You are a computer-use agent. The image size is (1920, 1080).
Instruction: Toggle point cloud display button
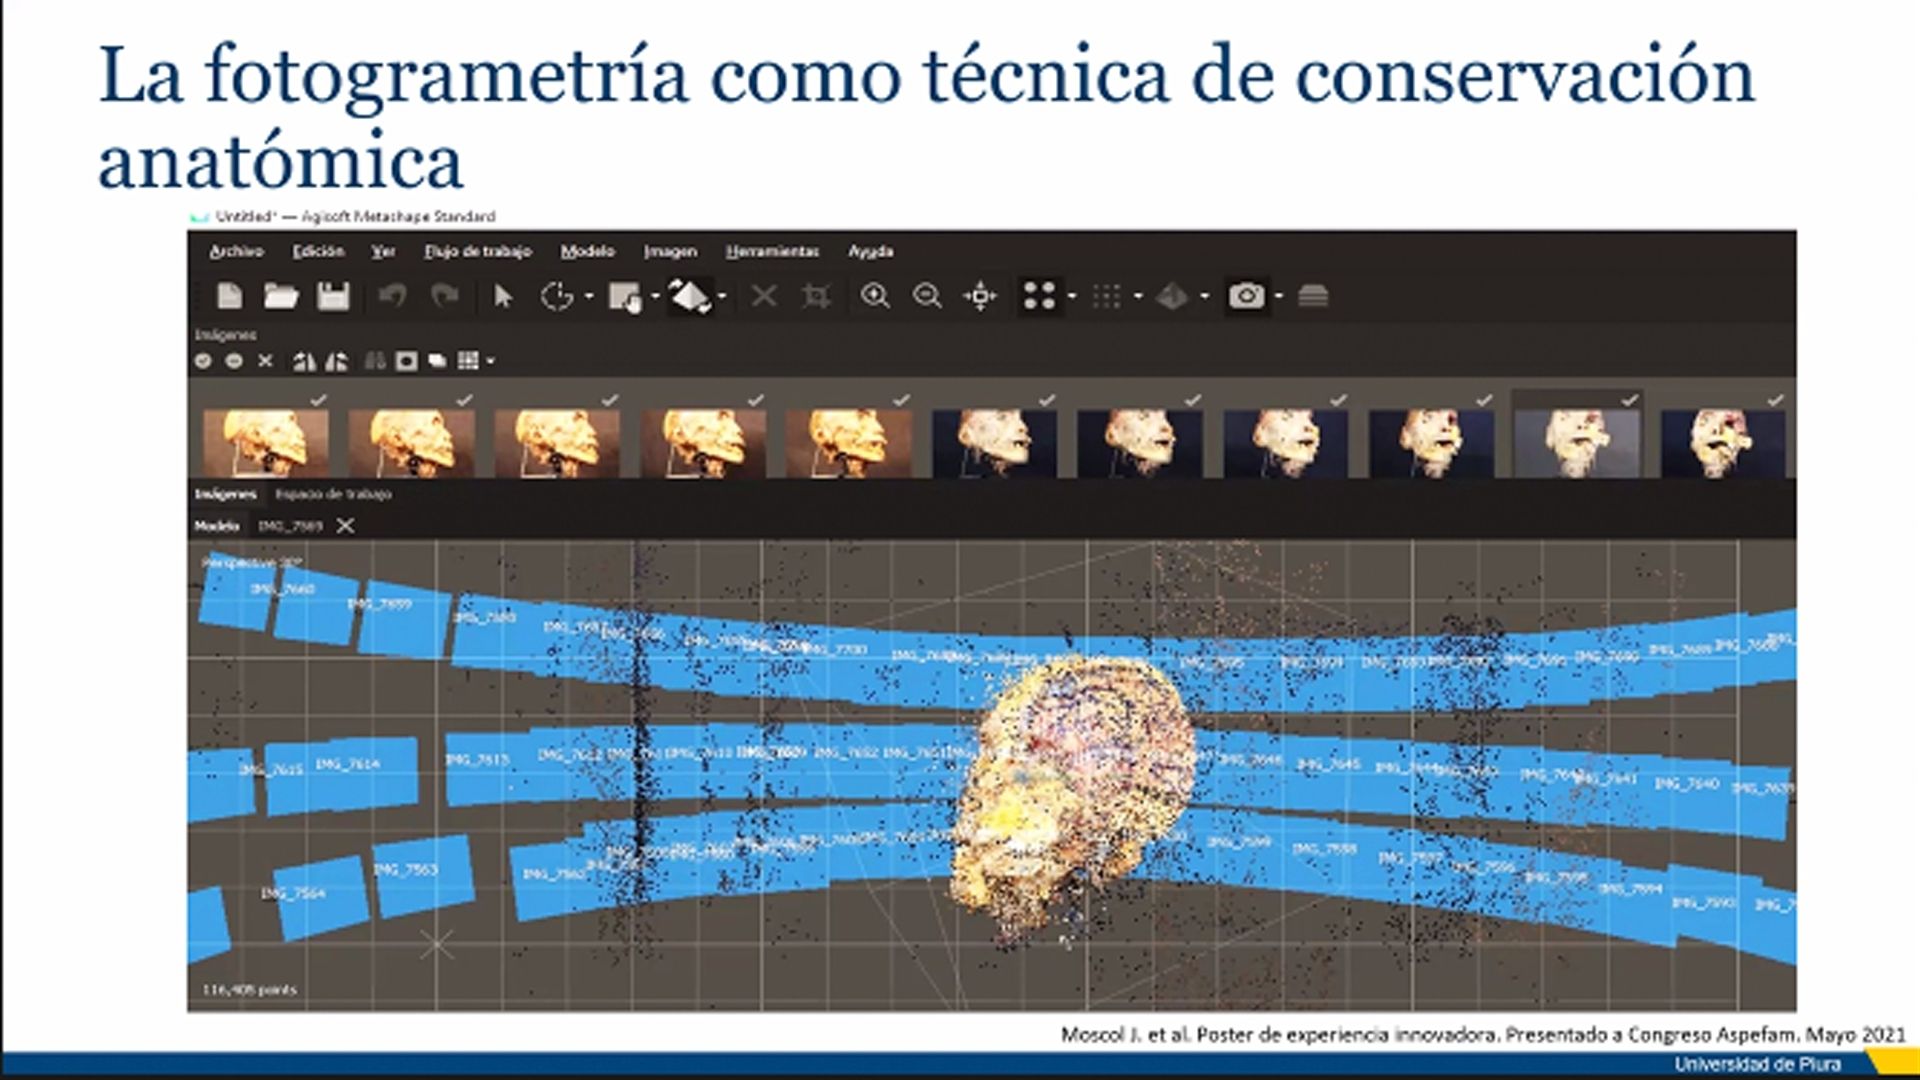pyautogui.click(x=1039, y=296)
